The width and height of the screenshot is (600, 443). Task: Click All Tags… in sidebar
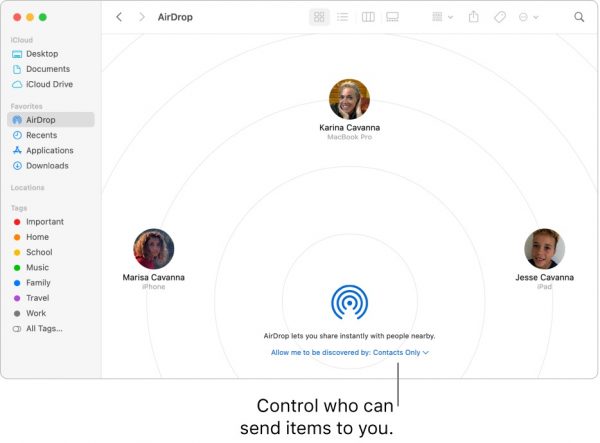click(x=43, y=328)
